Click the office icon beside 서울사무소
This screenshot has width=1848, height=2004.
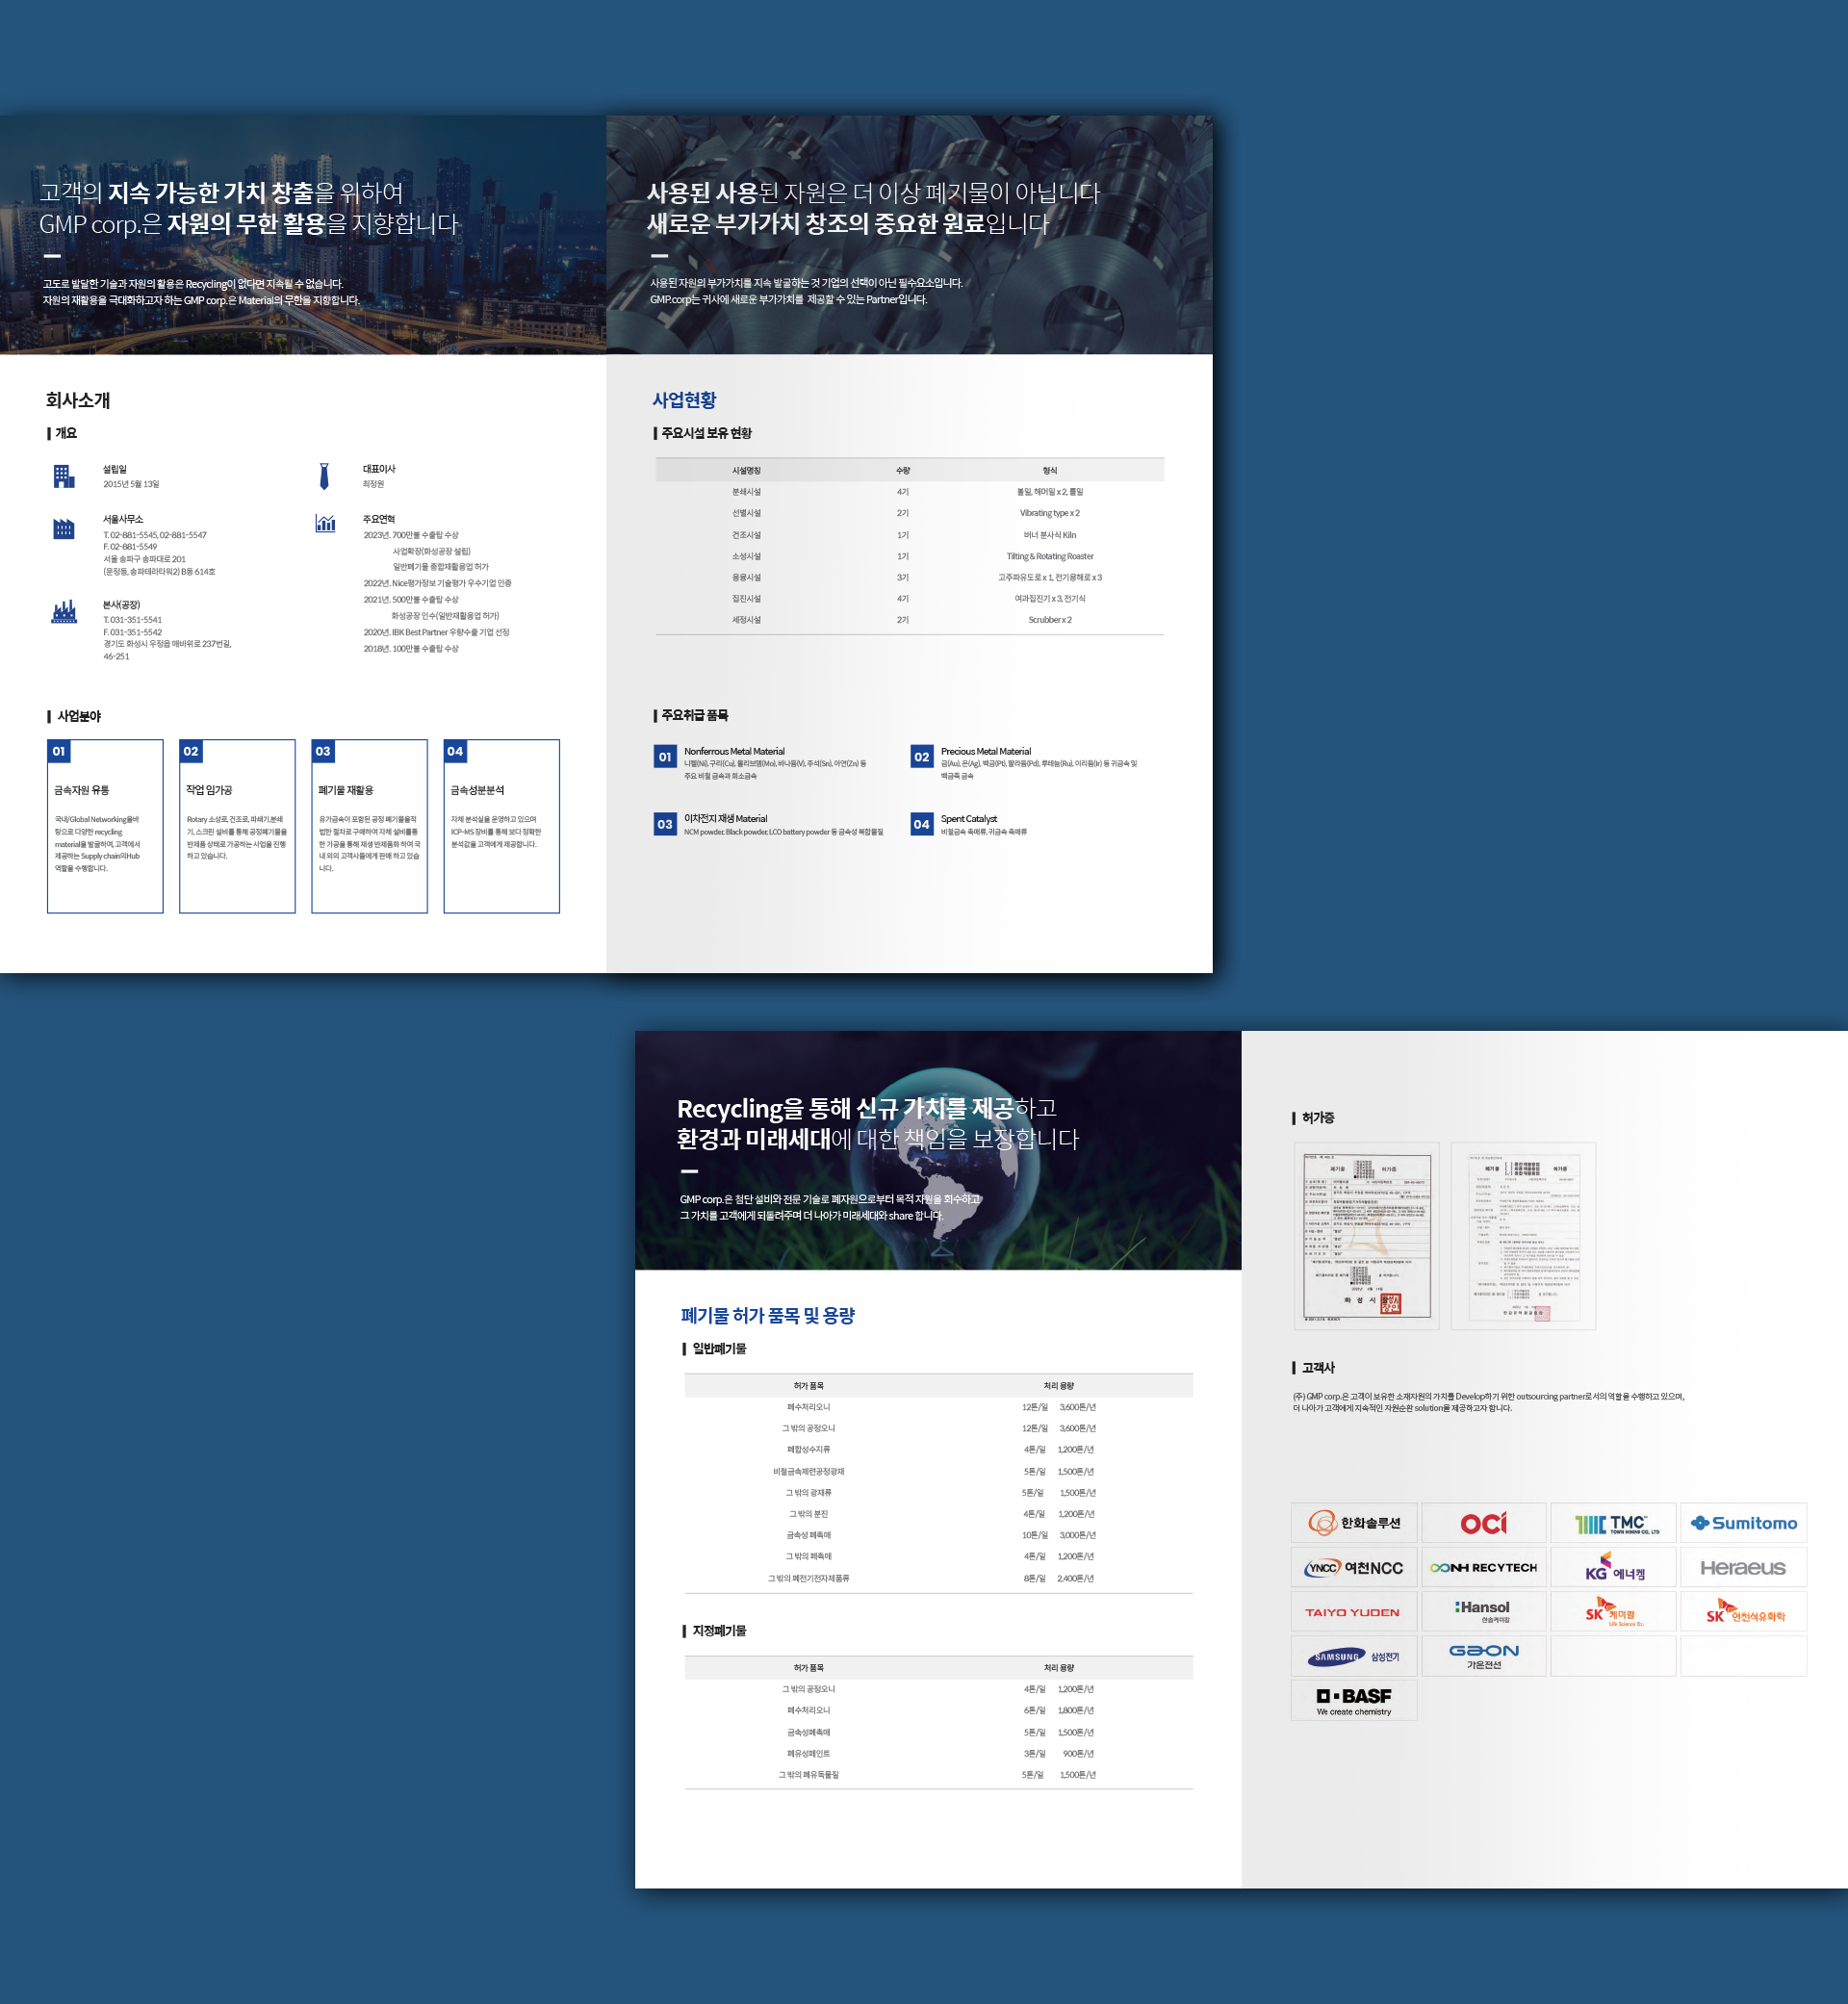[x=64, y=528]
